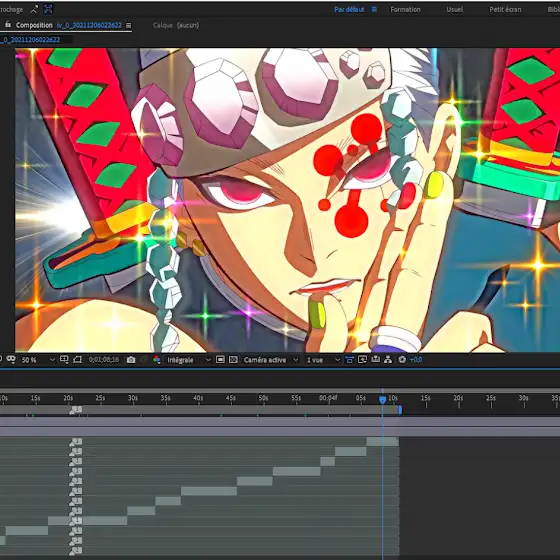Open the RGB channel display icon
The height and width of the screenshot is (560, 560).
pos(156,360)
